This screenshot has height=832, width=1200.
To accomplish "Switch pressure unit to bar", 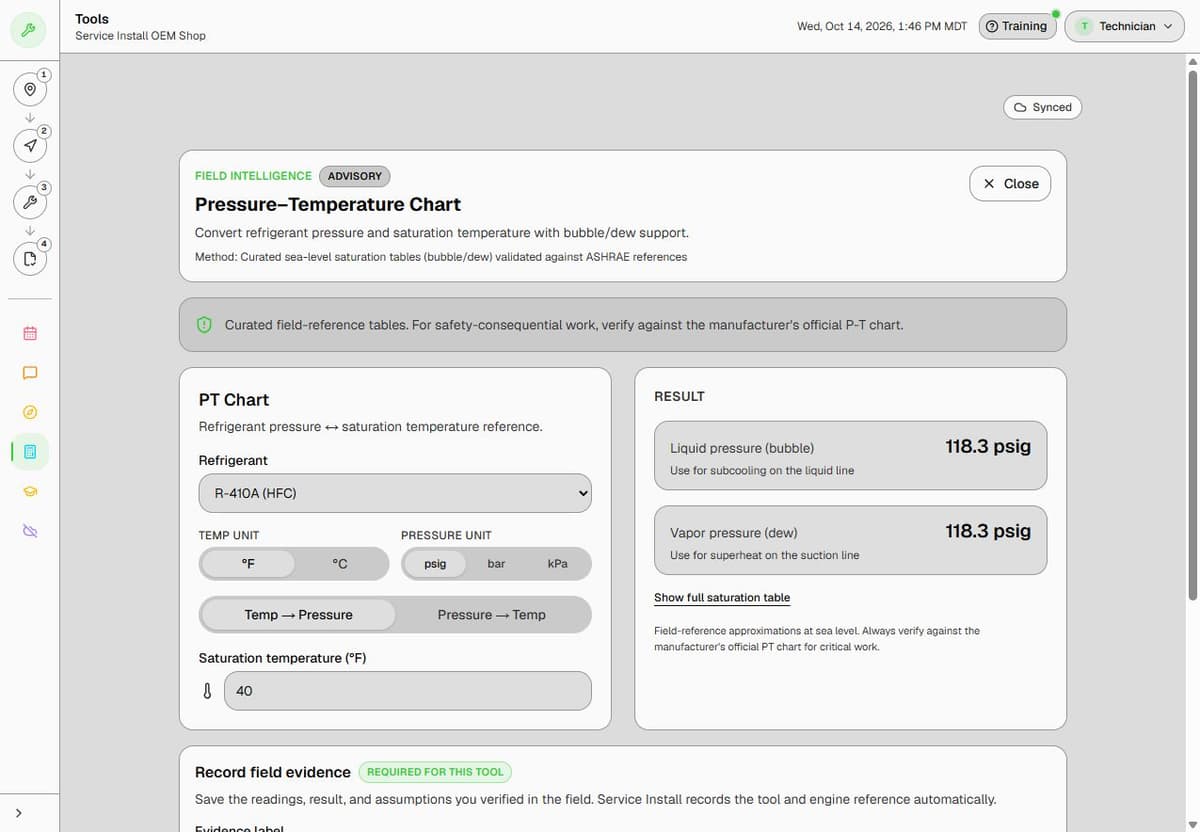I will click(x=496, y=564).
